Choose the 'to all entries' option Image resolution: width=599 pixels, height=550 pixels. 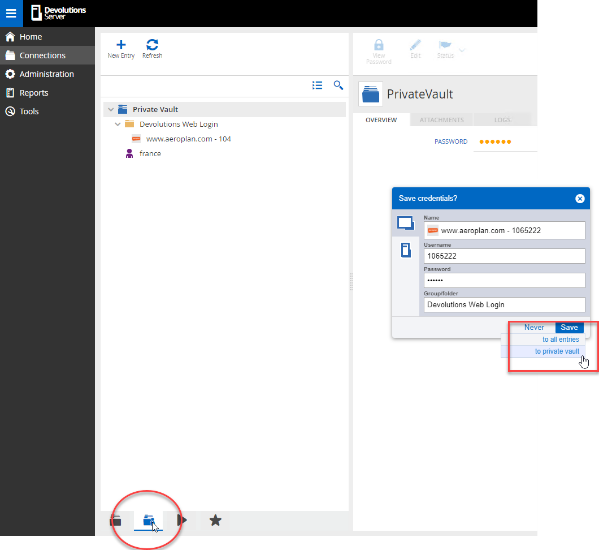coord(560,340)
